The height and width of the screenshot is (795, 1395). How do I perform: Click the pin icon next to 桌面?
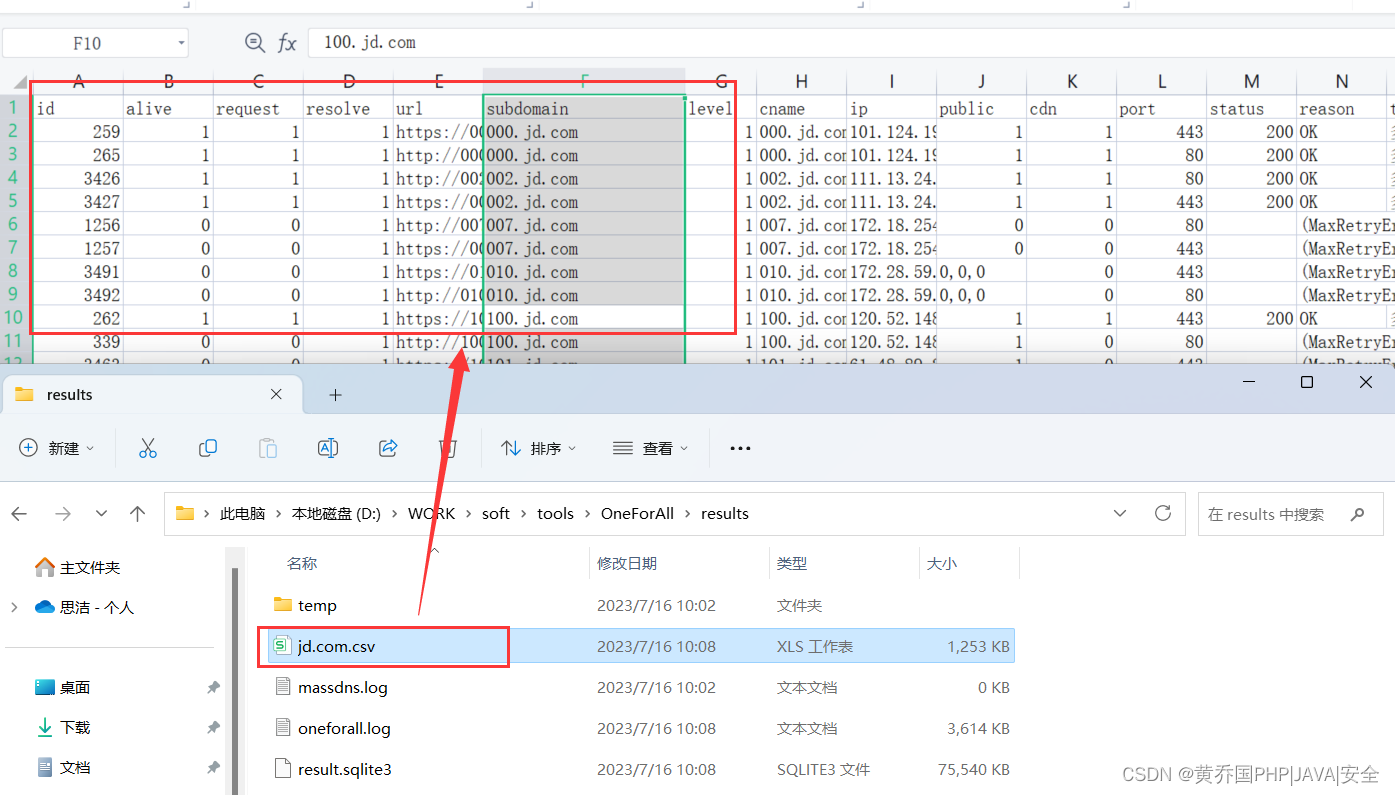(x=213, y=687)
